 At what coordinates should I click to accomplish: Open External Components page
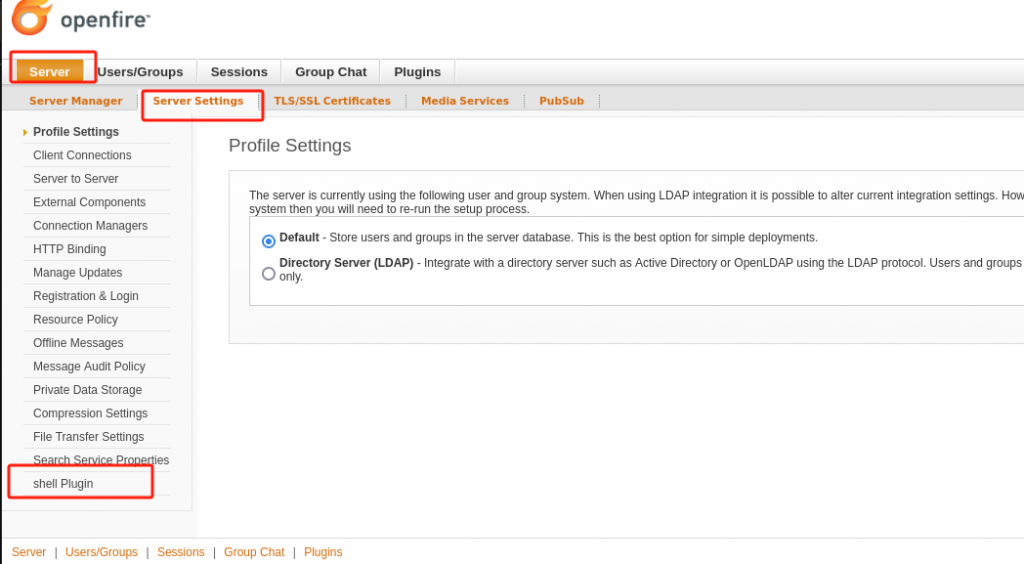pyautogui.click(x=89, y=202)
